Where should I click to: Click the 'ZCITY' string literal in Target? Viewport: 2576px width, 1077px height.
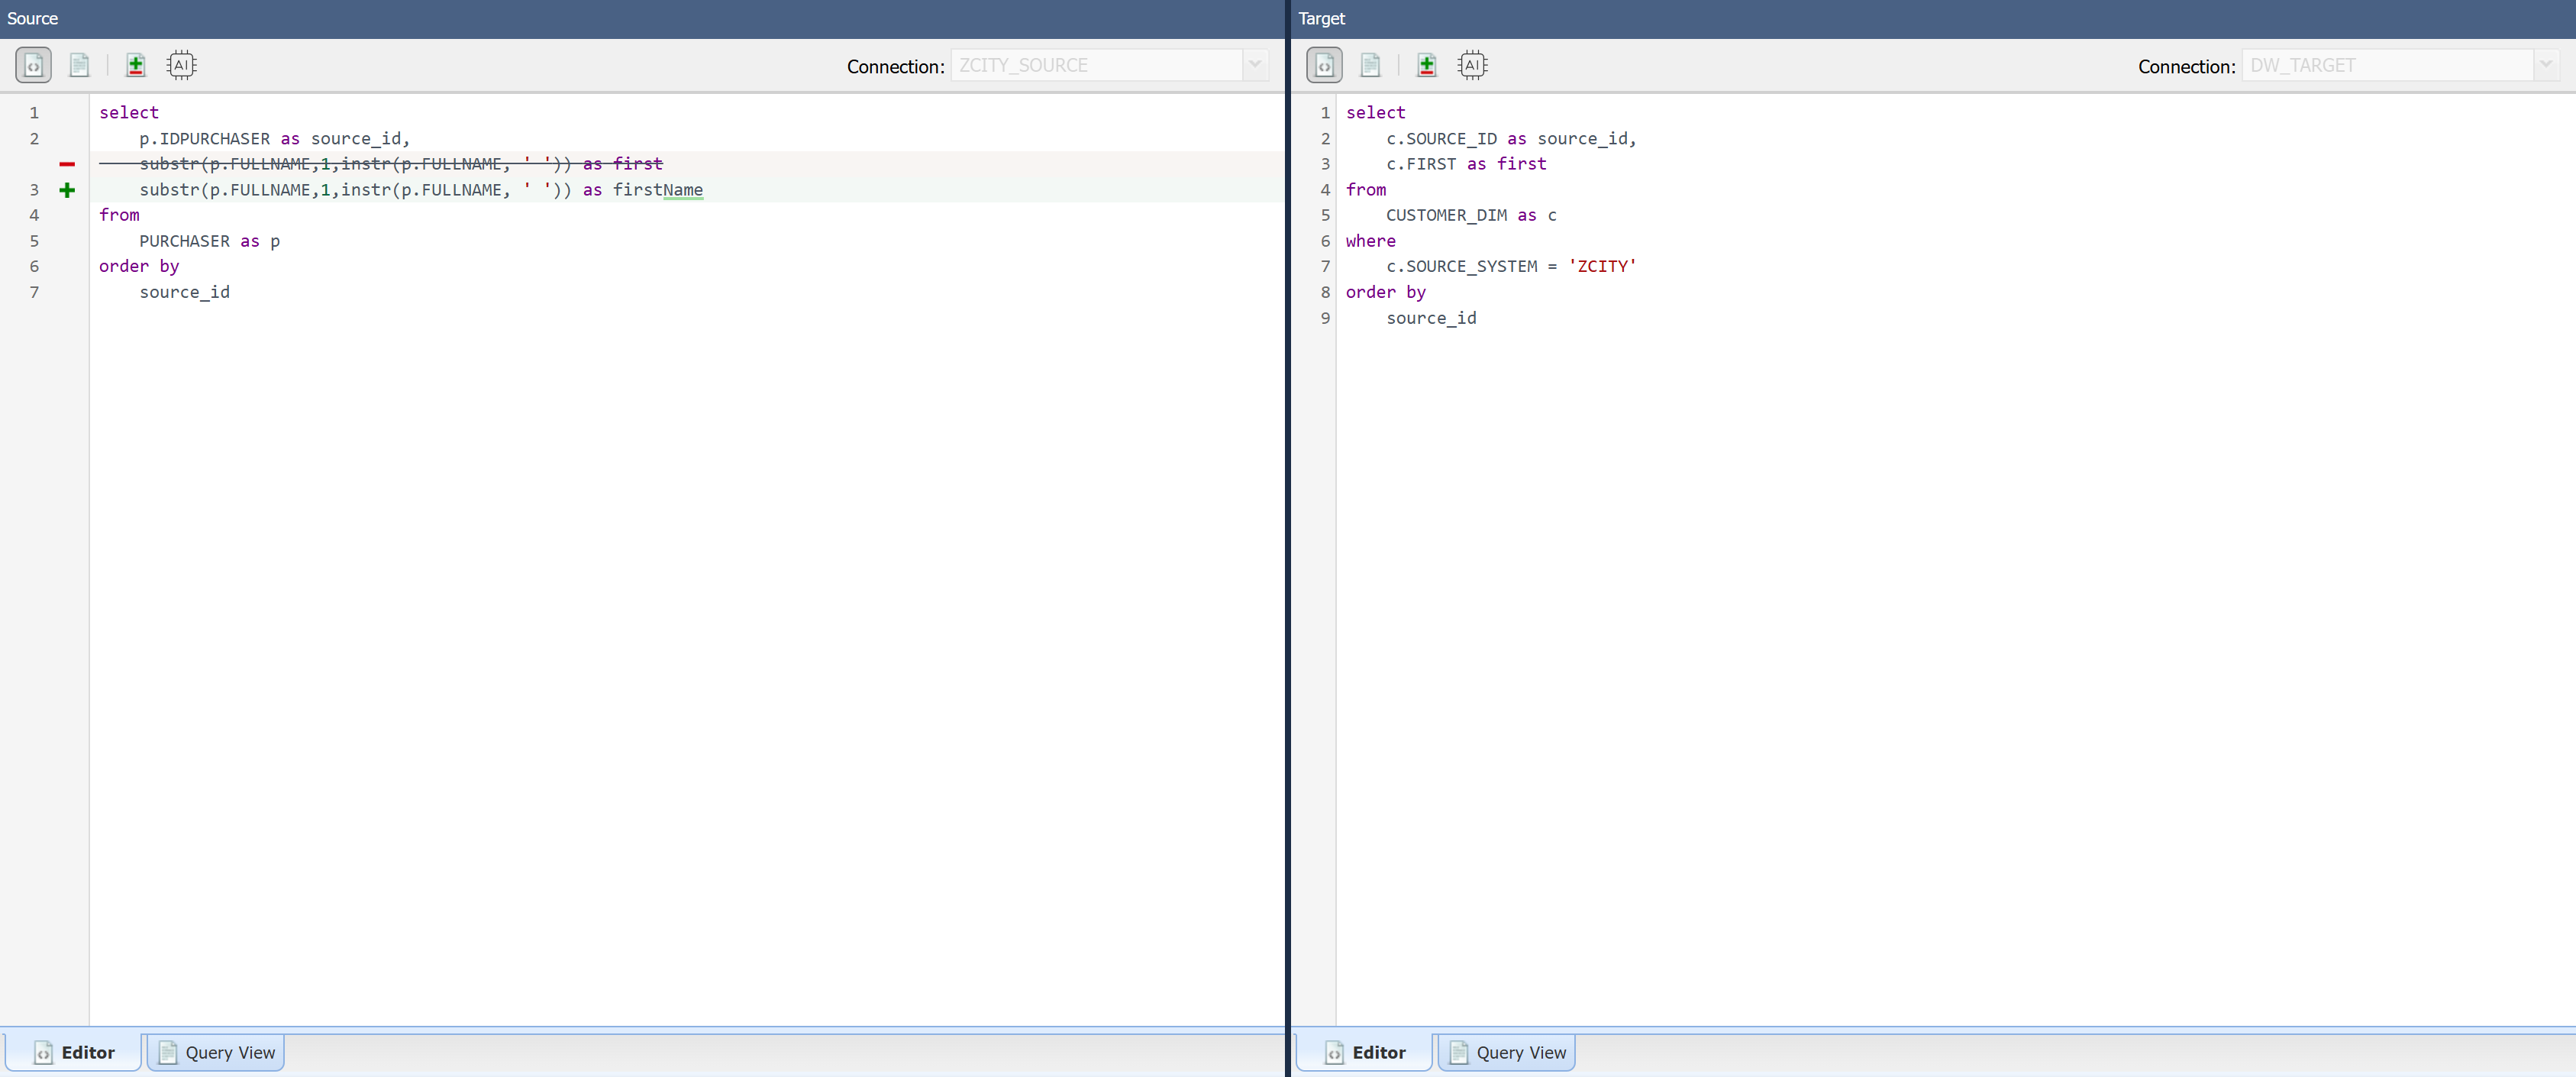click(x=1603, y=266)
